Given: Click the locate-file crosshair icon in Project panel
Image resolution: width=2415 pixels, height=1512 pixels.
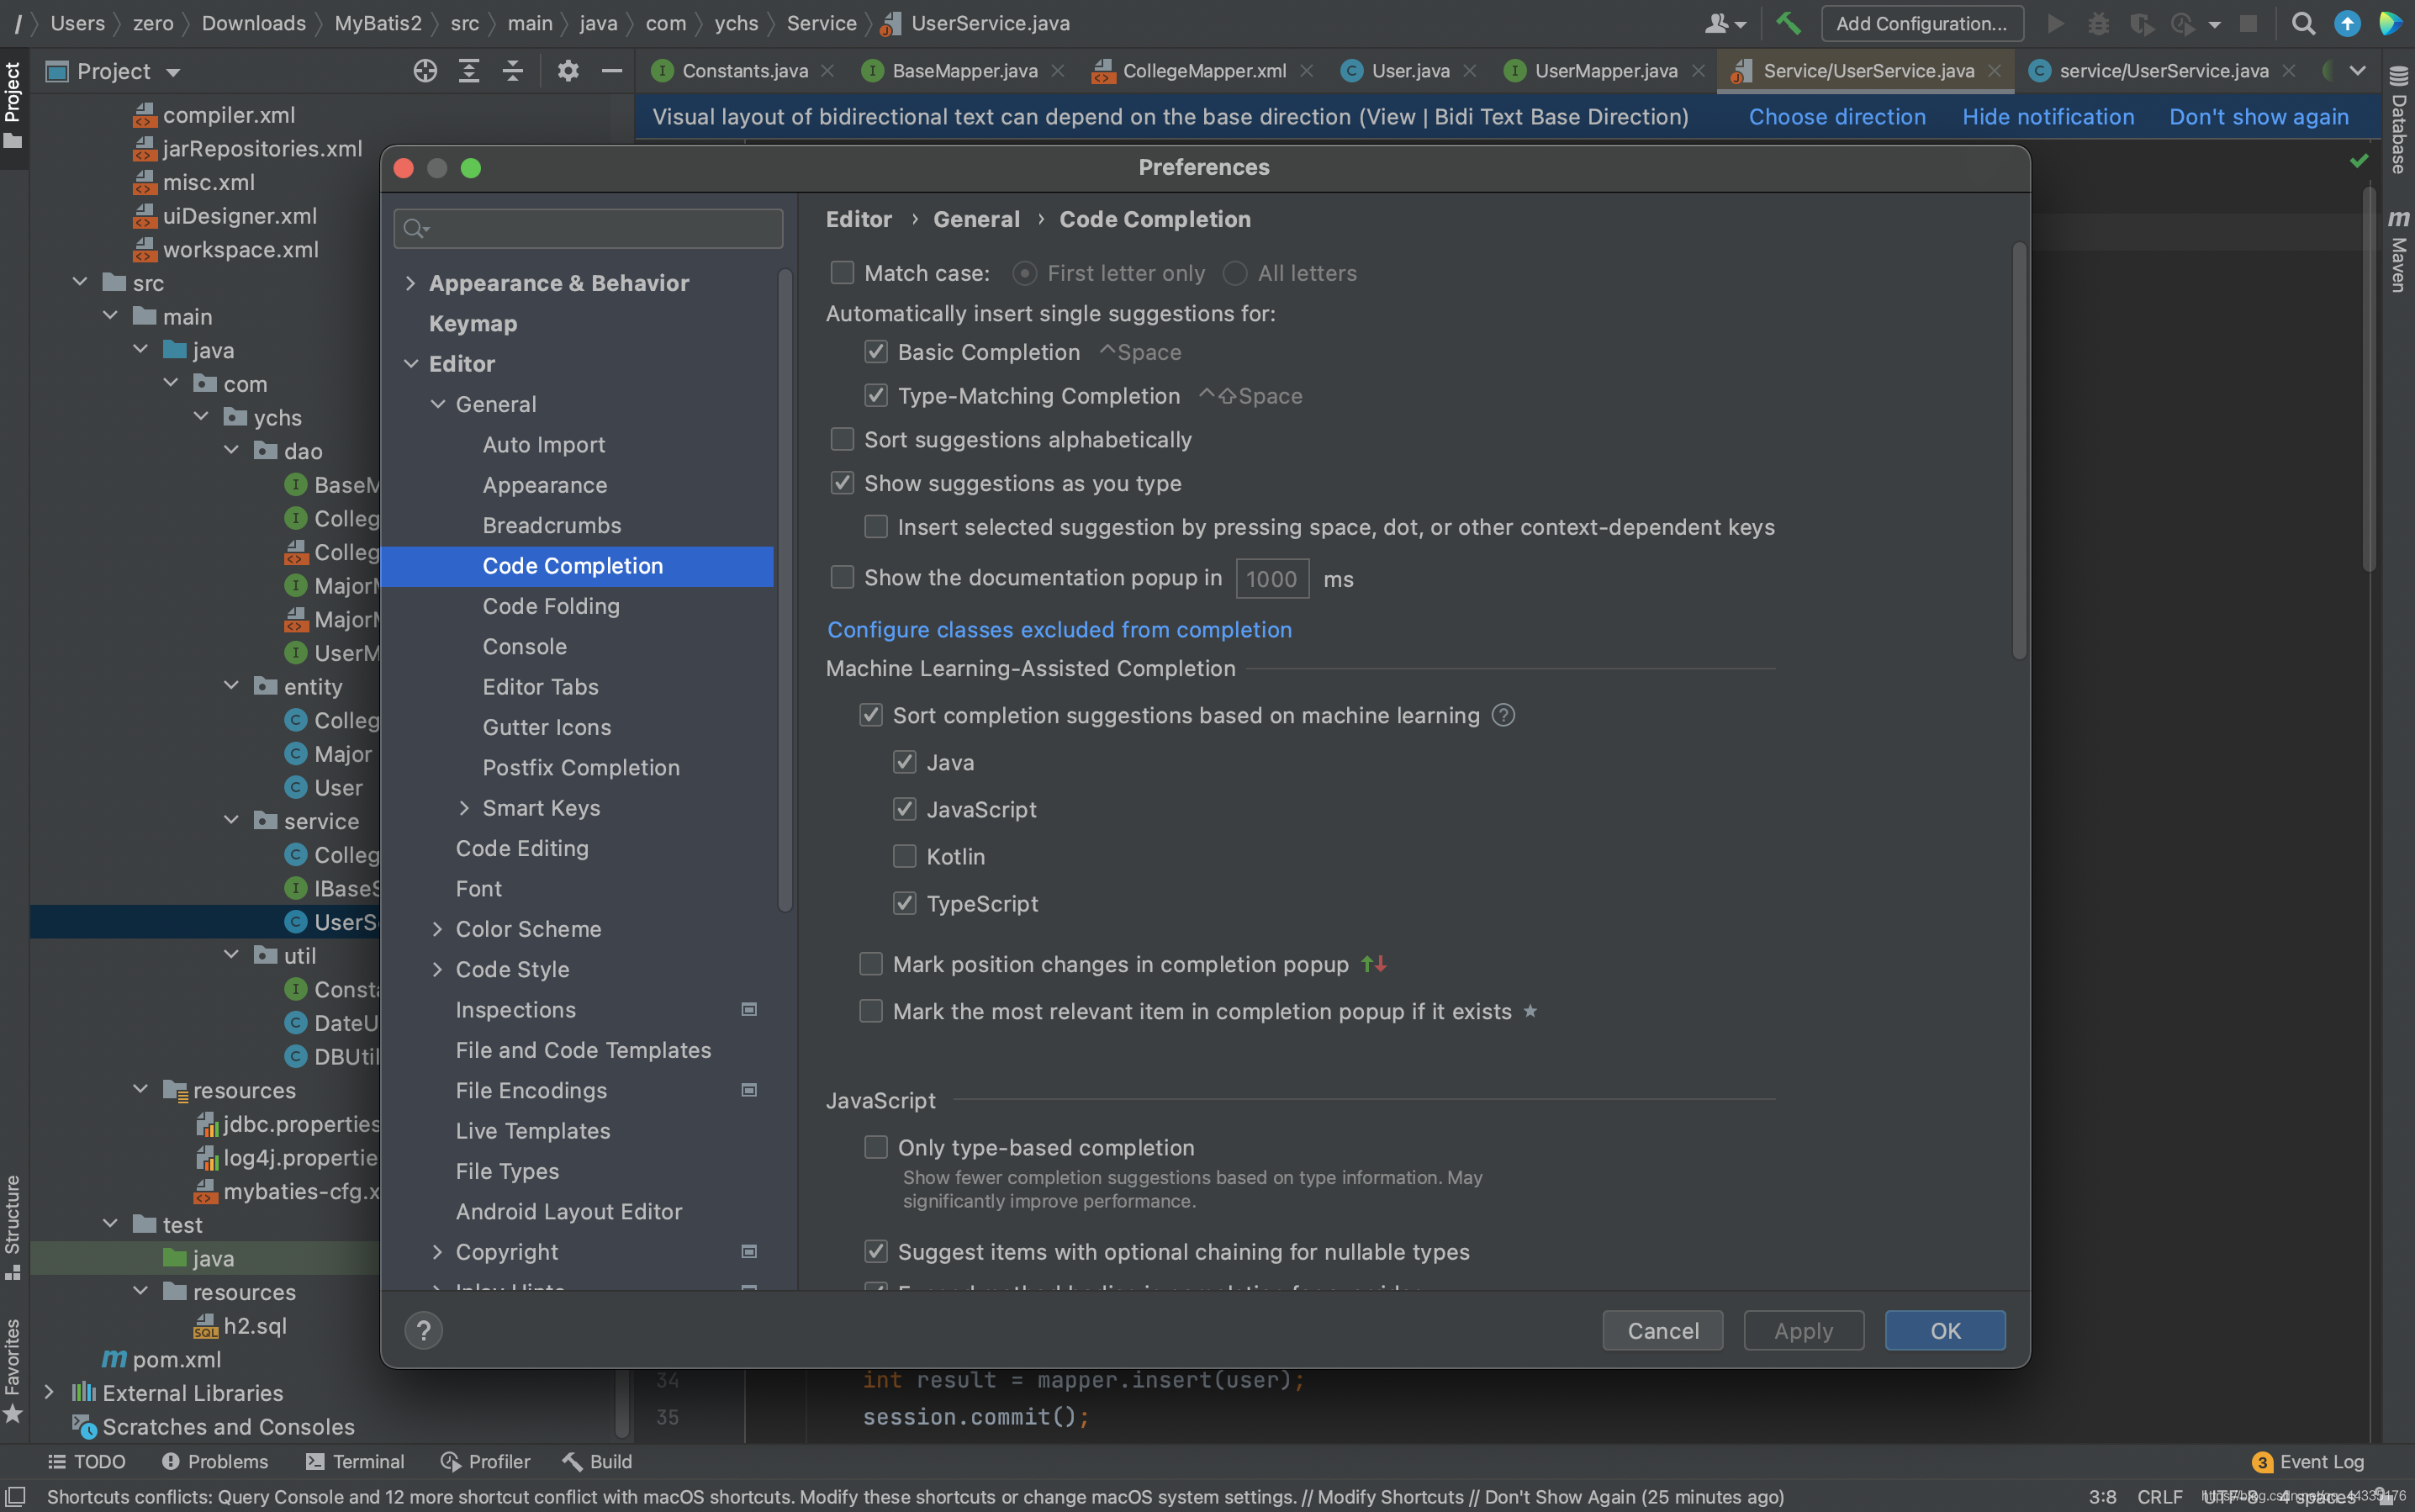Looking at the screenshot, I should 425,71.
